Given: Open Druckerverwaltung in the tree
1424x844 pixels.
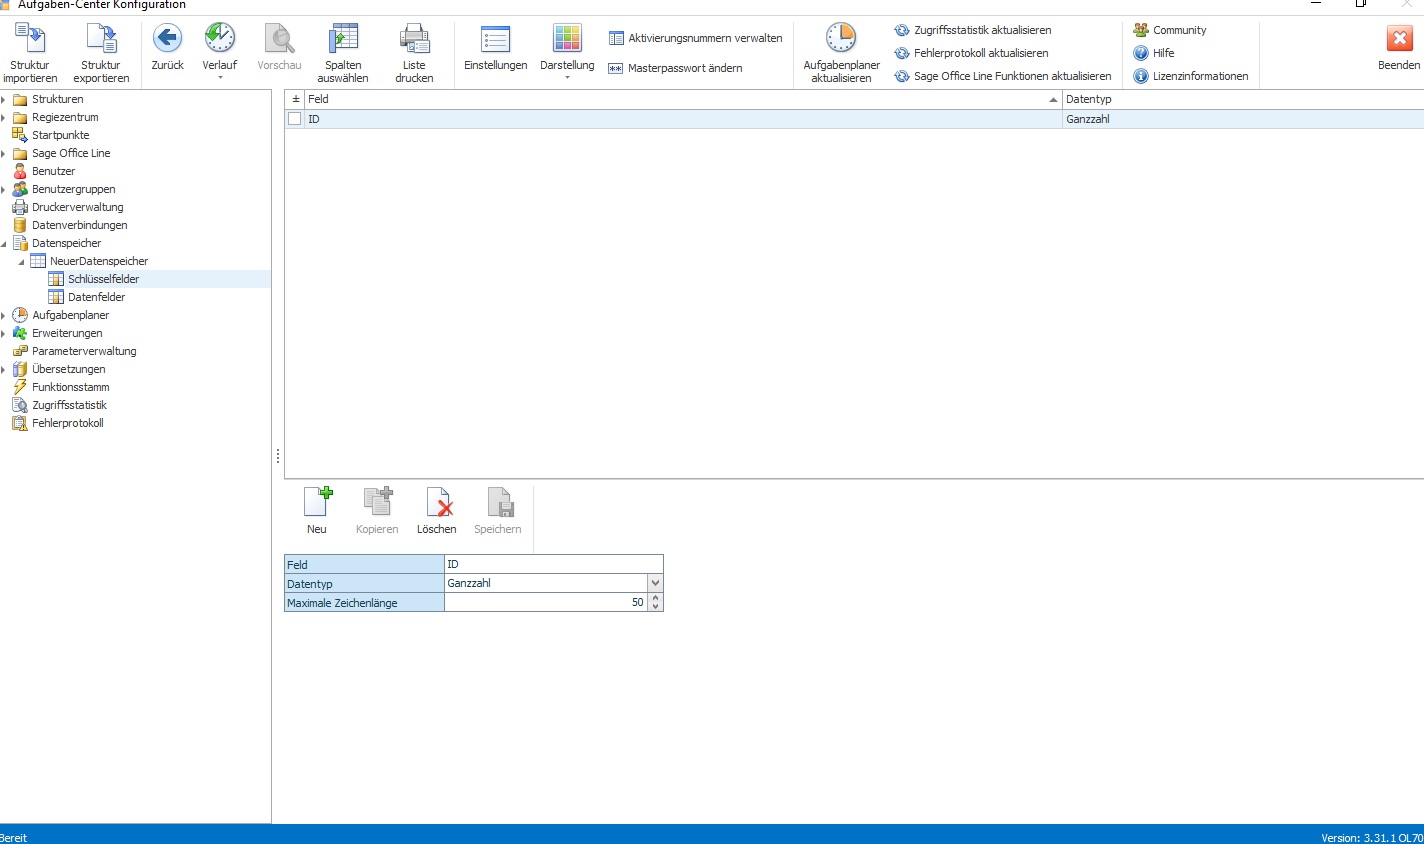Looking at the screenshot, I should [78, 207].
